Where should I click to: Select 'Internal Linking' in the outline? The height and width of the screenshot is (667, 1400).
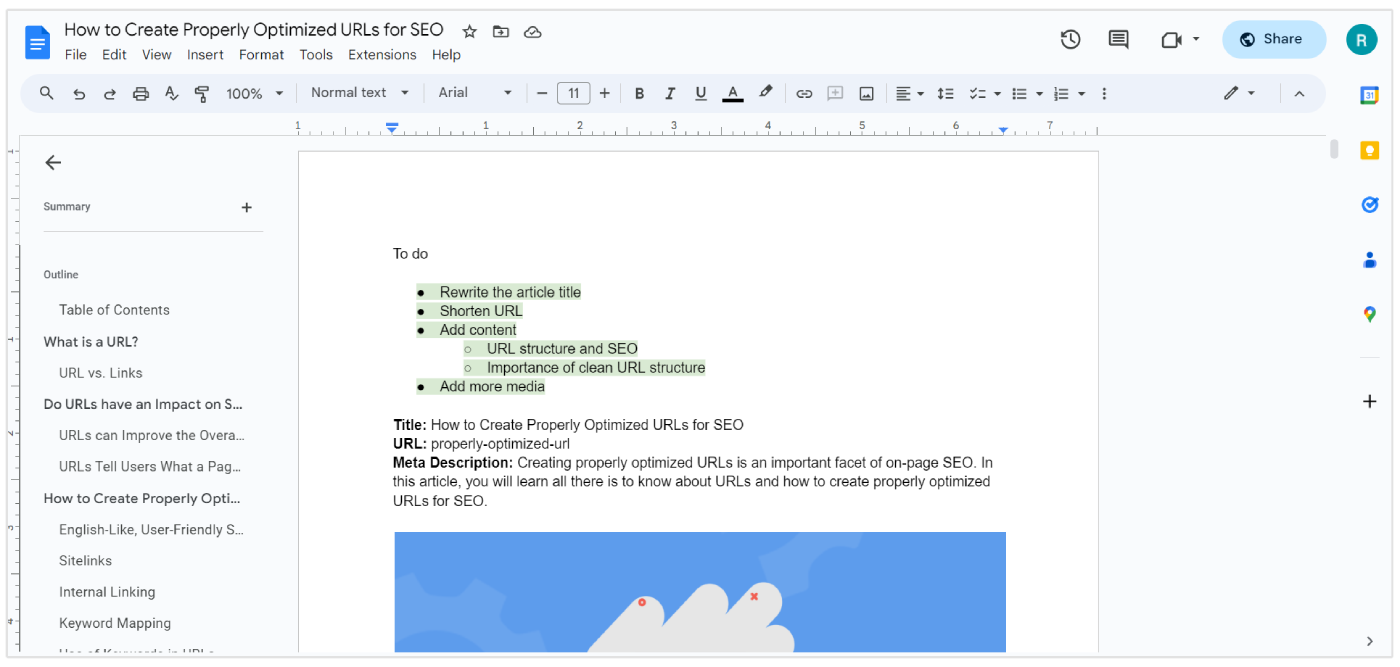pos(107,591)
